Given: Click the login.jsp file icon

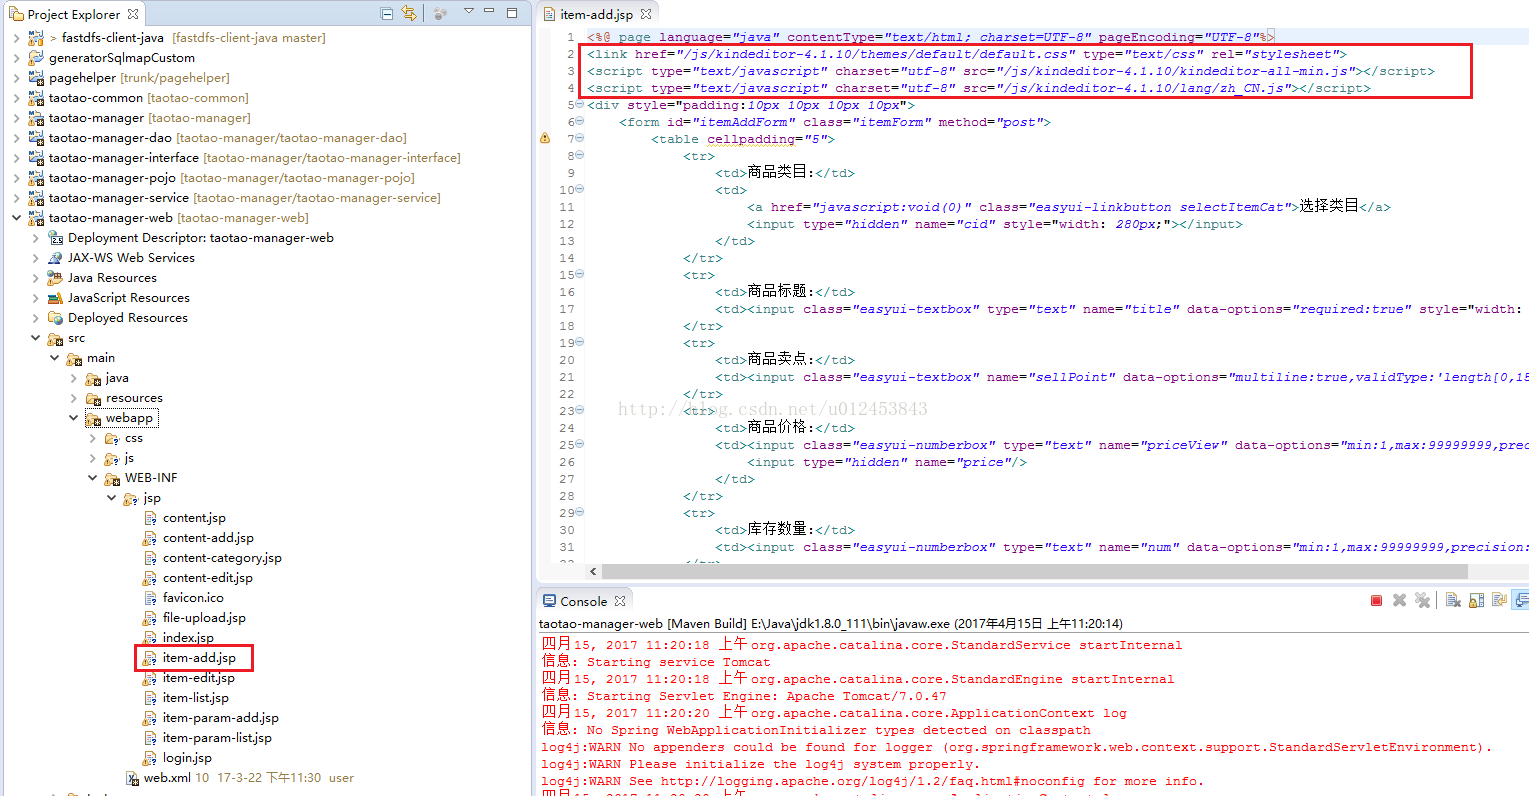Looking at the screenshot, I should click(150, 758).
